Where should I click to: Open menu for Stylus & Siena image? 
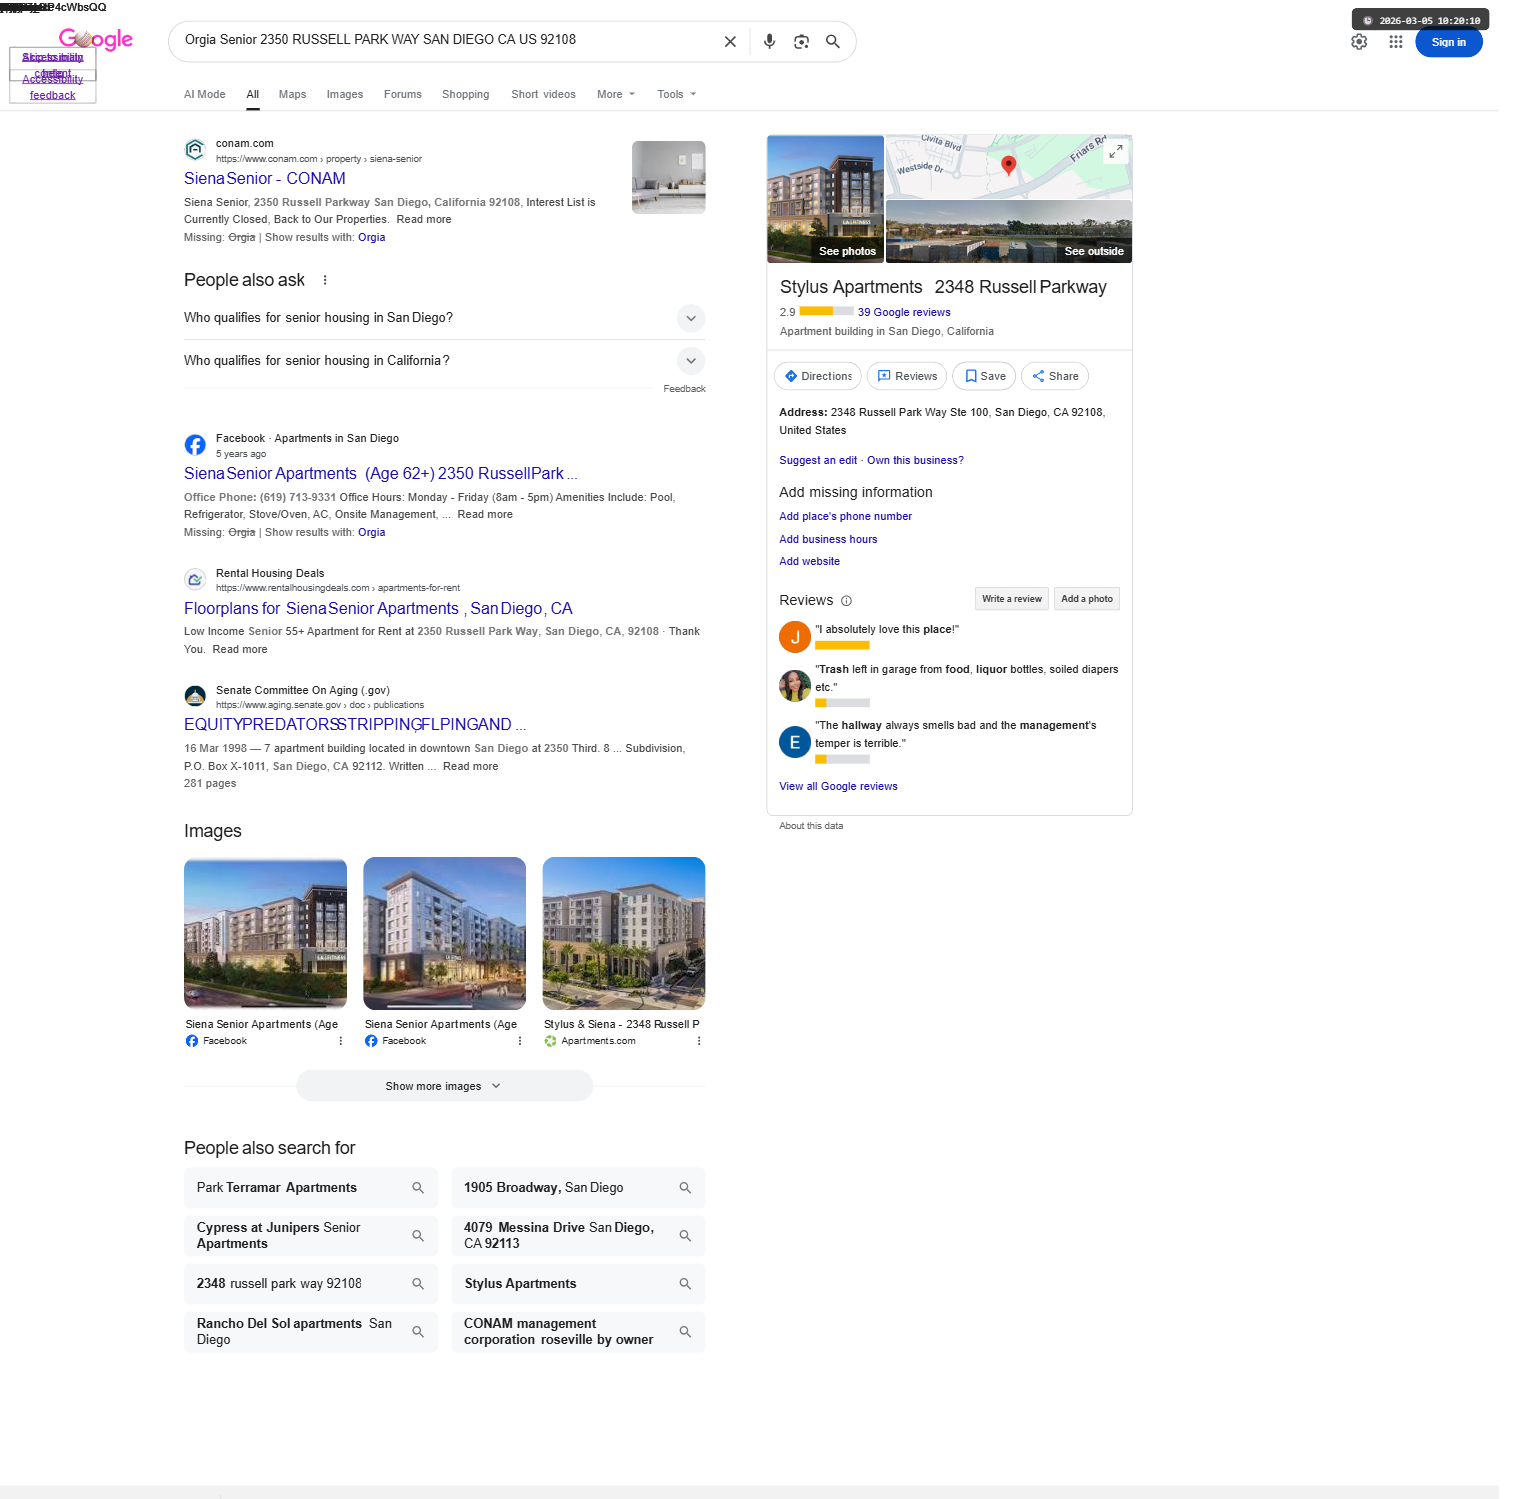click(699, 1041)
